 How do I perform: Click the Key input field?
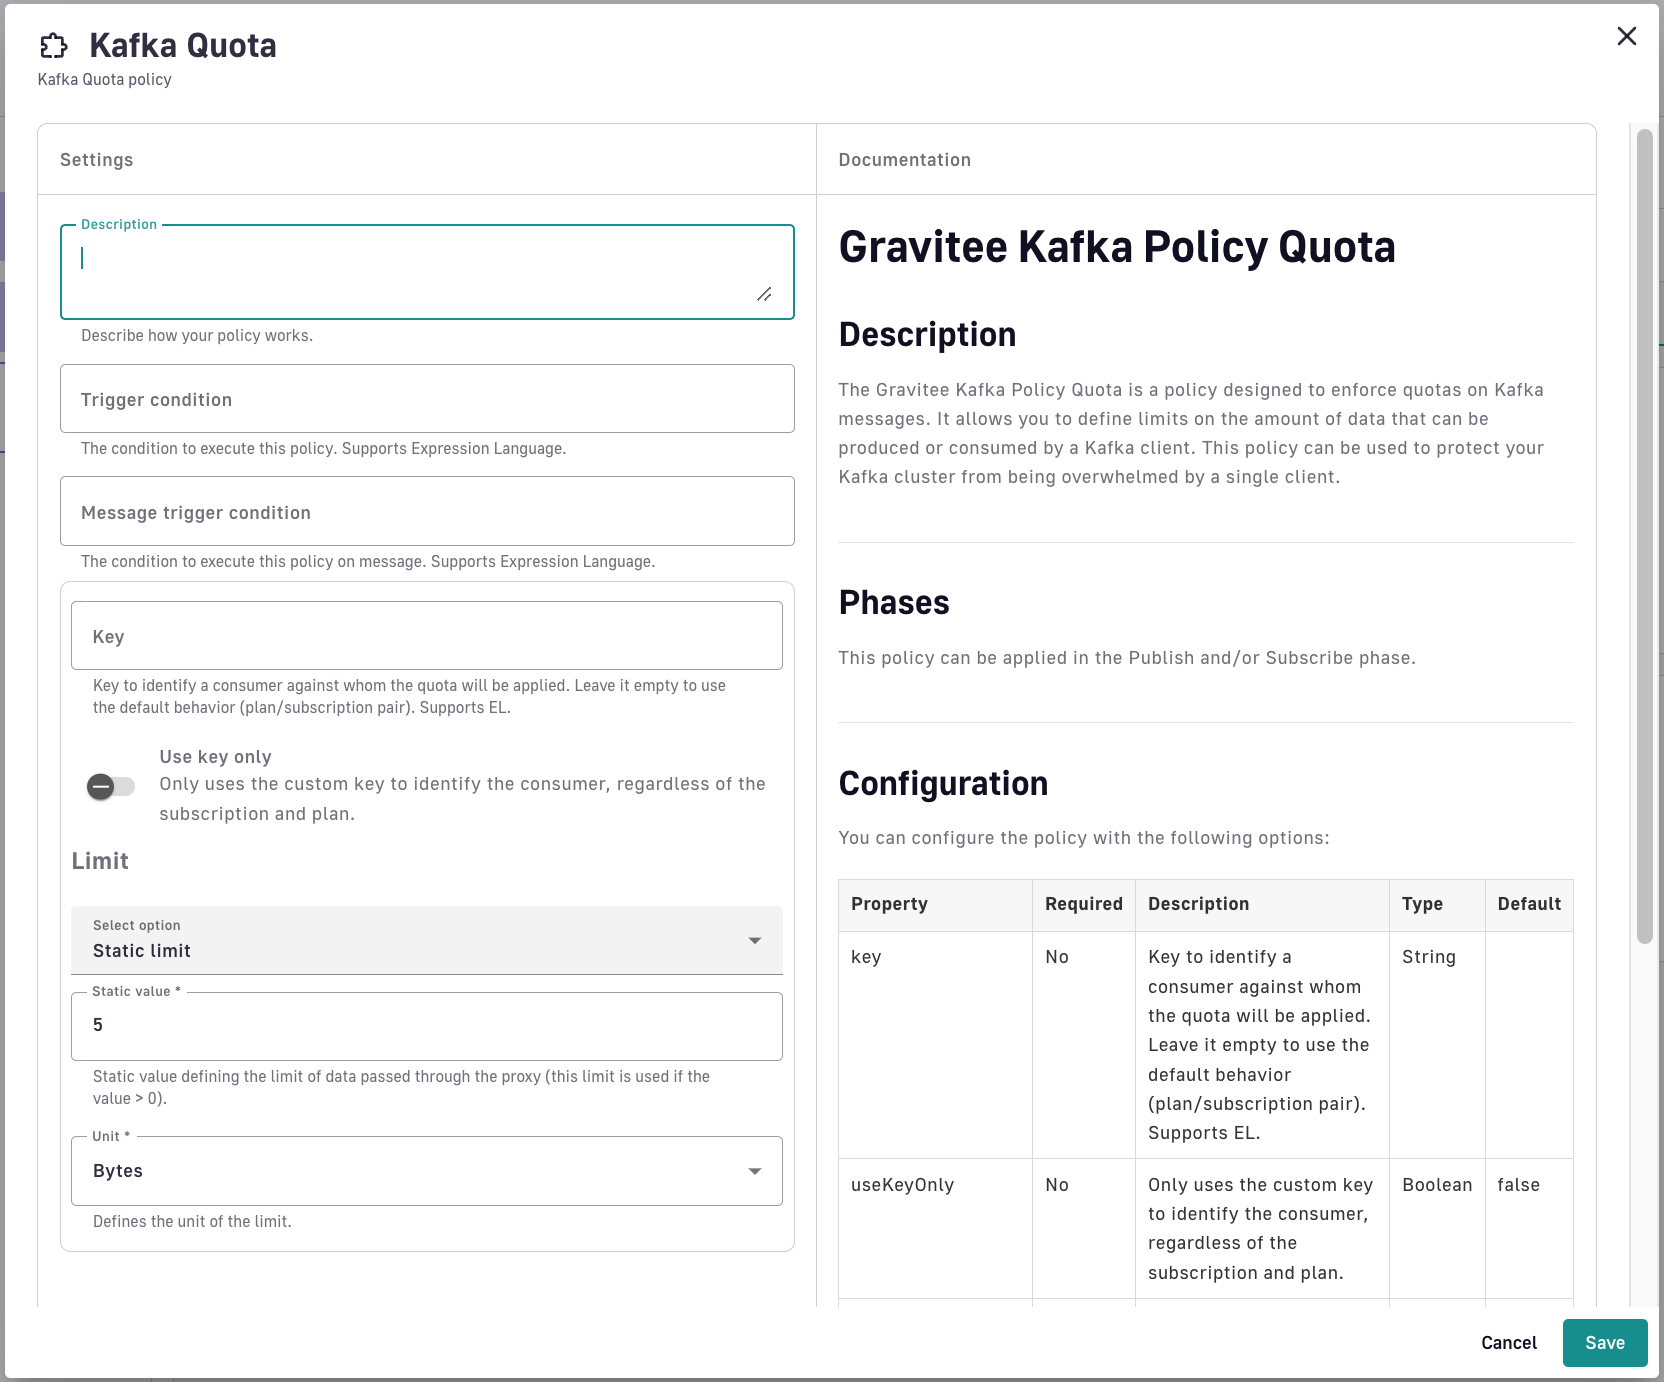pos(427,636)
